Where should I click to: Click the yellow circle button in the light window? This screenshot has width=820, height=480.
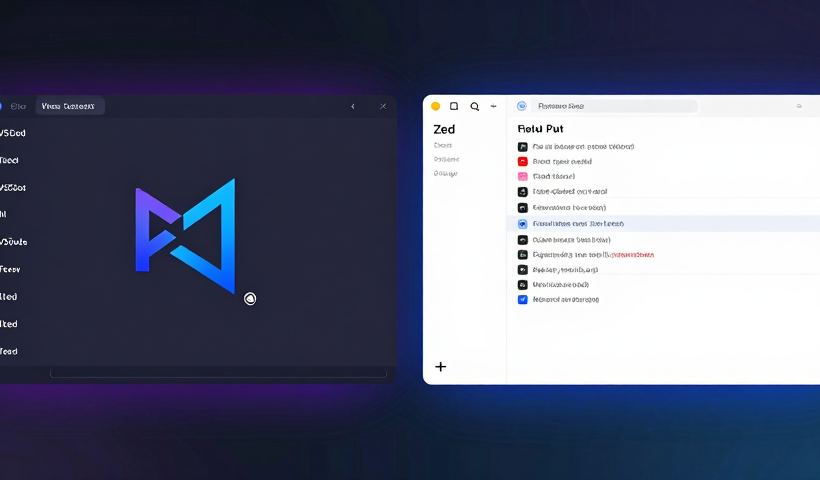(435, 106)
